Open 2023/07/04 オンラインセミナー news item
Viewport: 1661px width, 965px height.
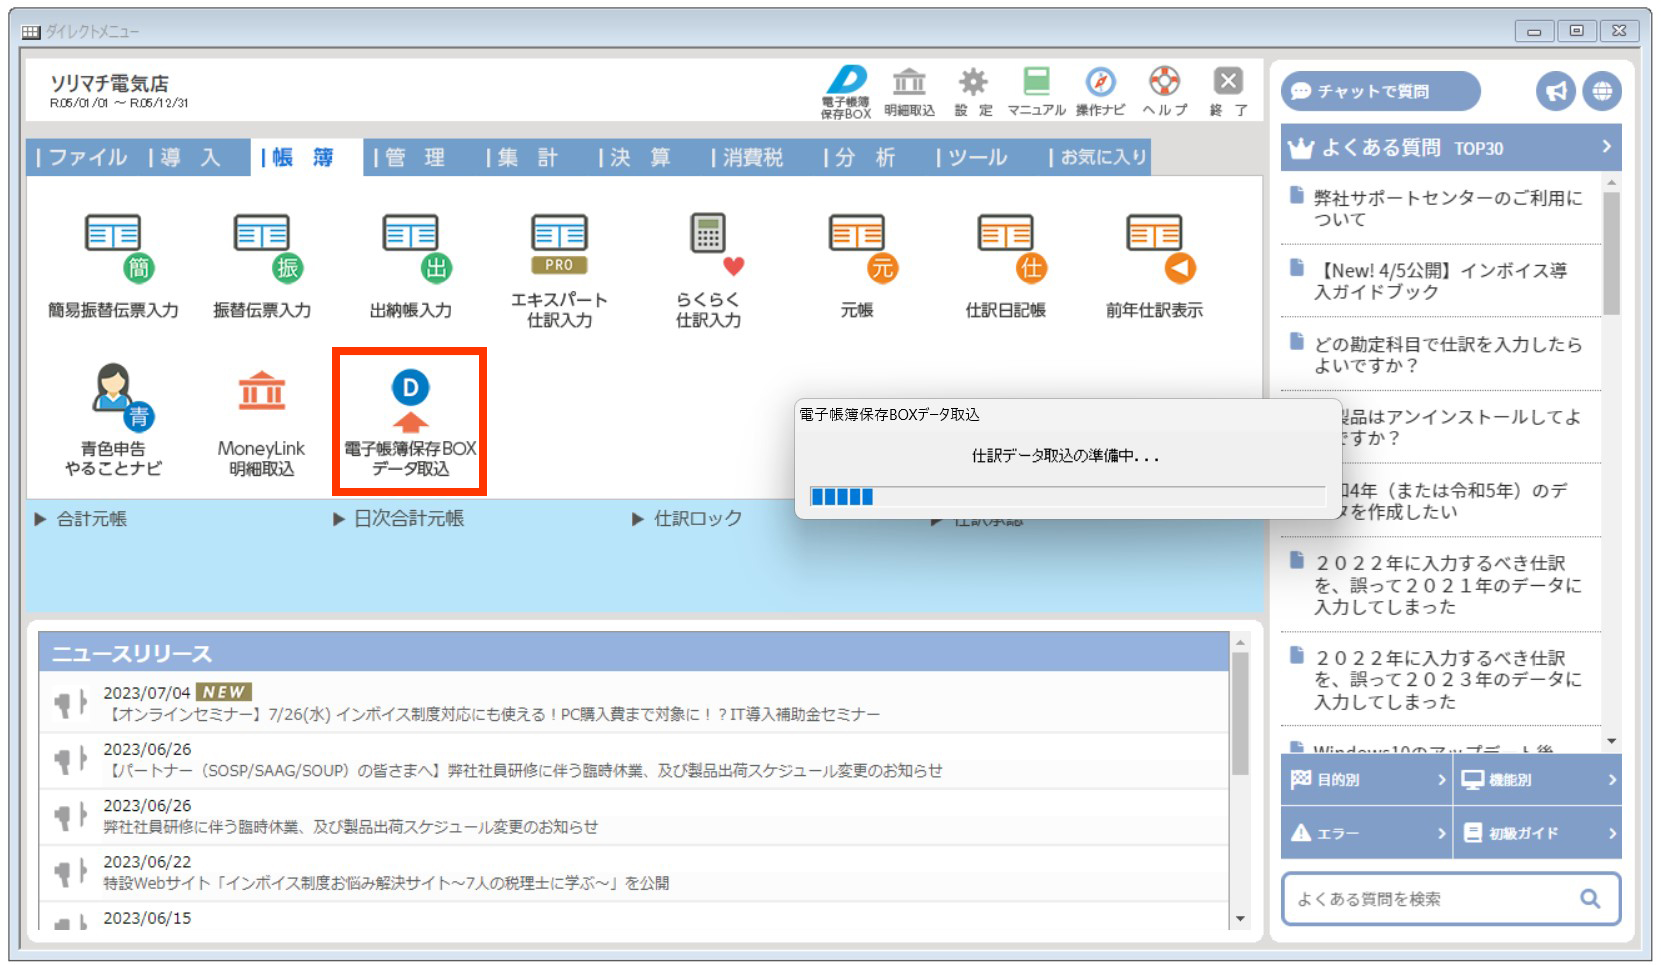(634, 703)
